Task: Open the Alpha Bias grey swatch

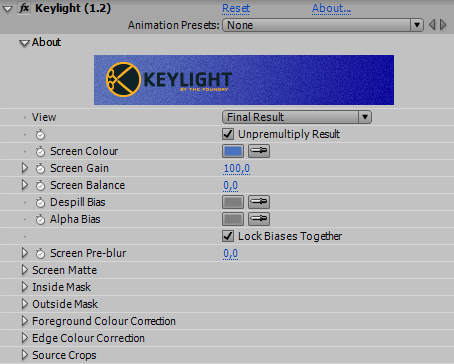Action: pyautogui.click(x=233, y=219)
